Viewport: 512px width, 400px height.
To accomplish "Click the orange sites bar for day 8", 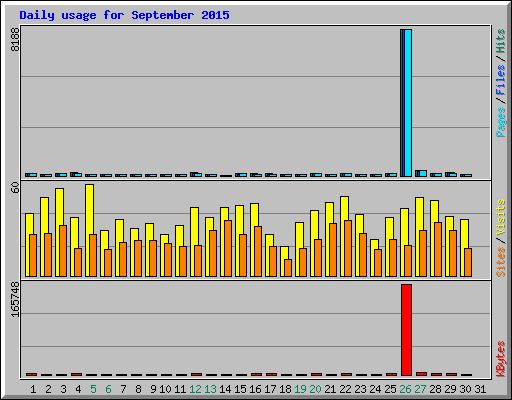I will (138, 258).
